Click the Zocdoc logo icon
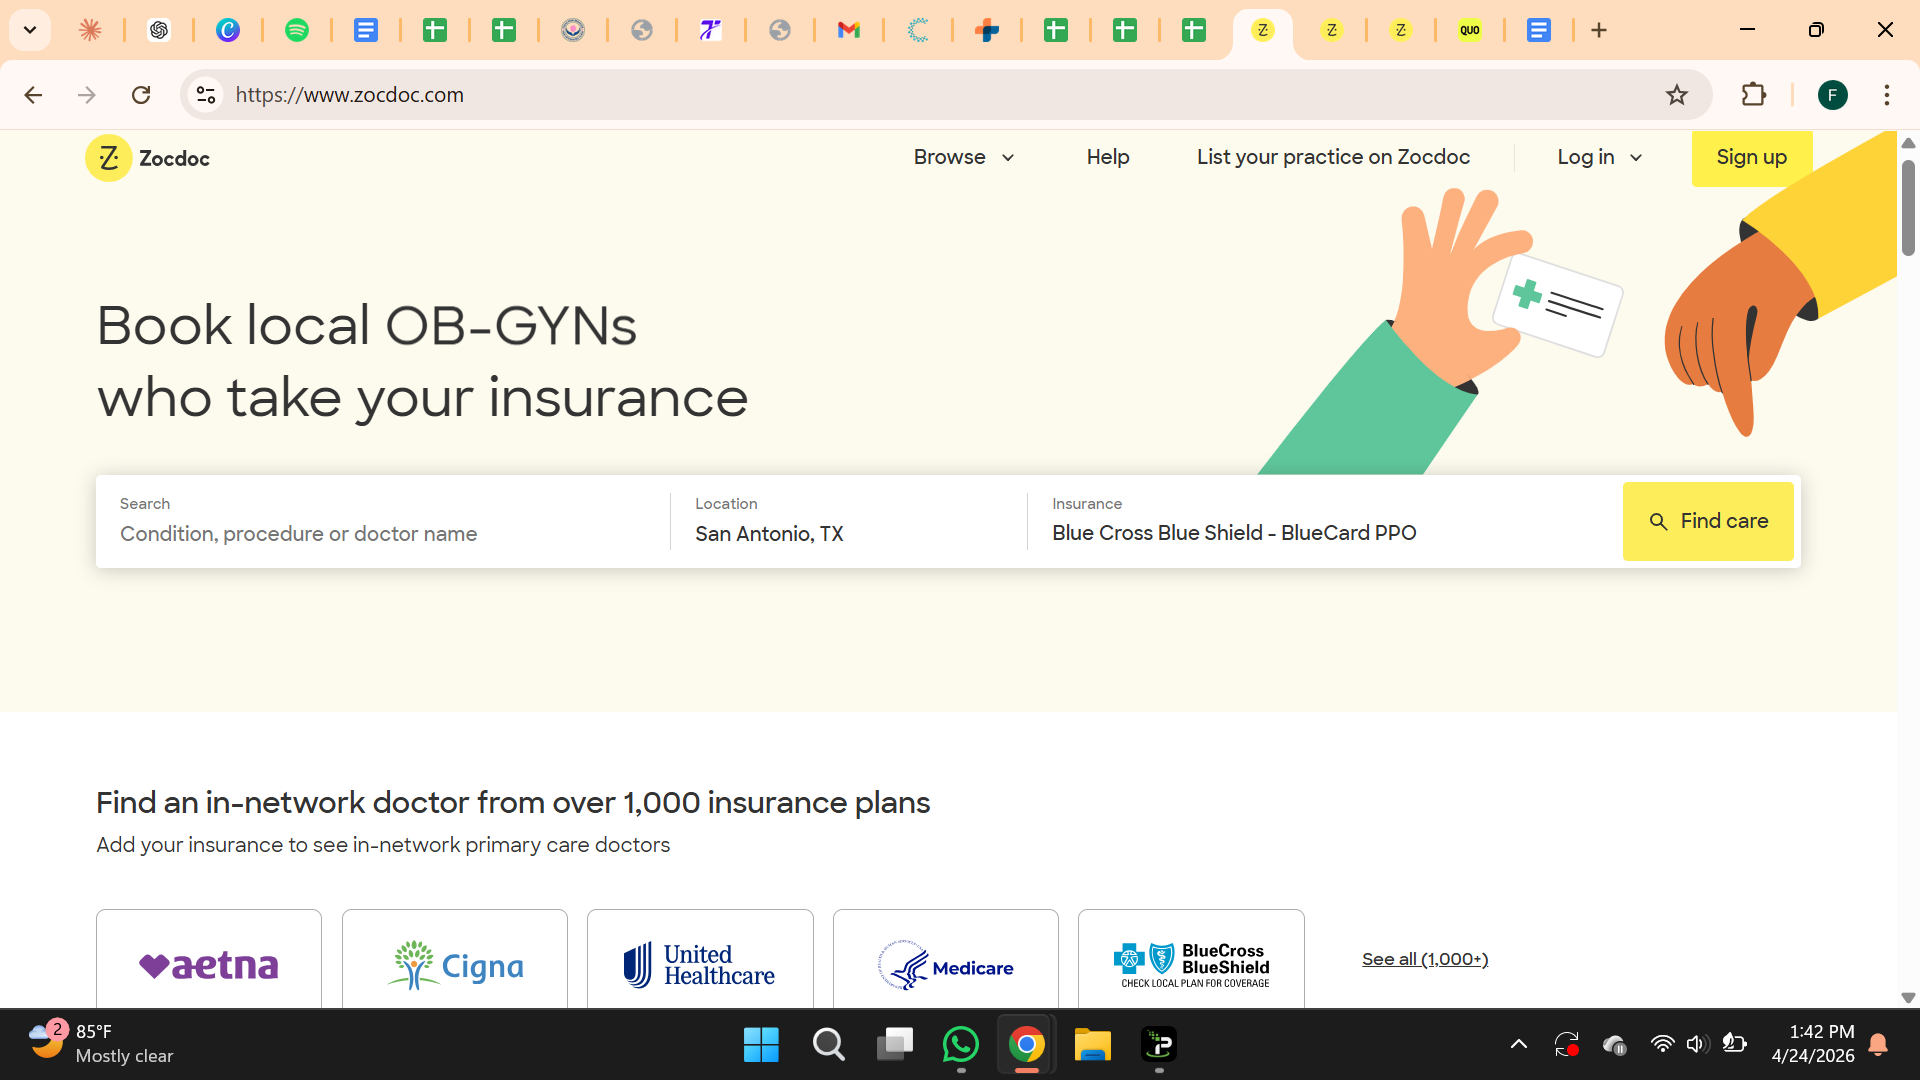Image resolution: width=1920 pixels, height=1080 pixels. pos(109,158)
